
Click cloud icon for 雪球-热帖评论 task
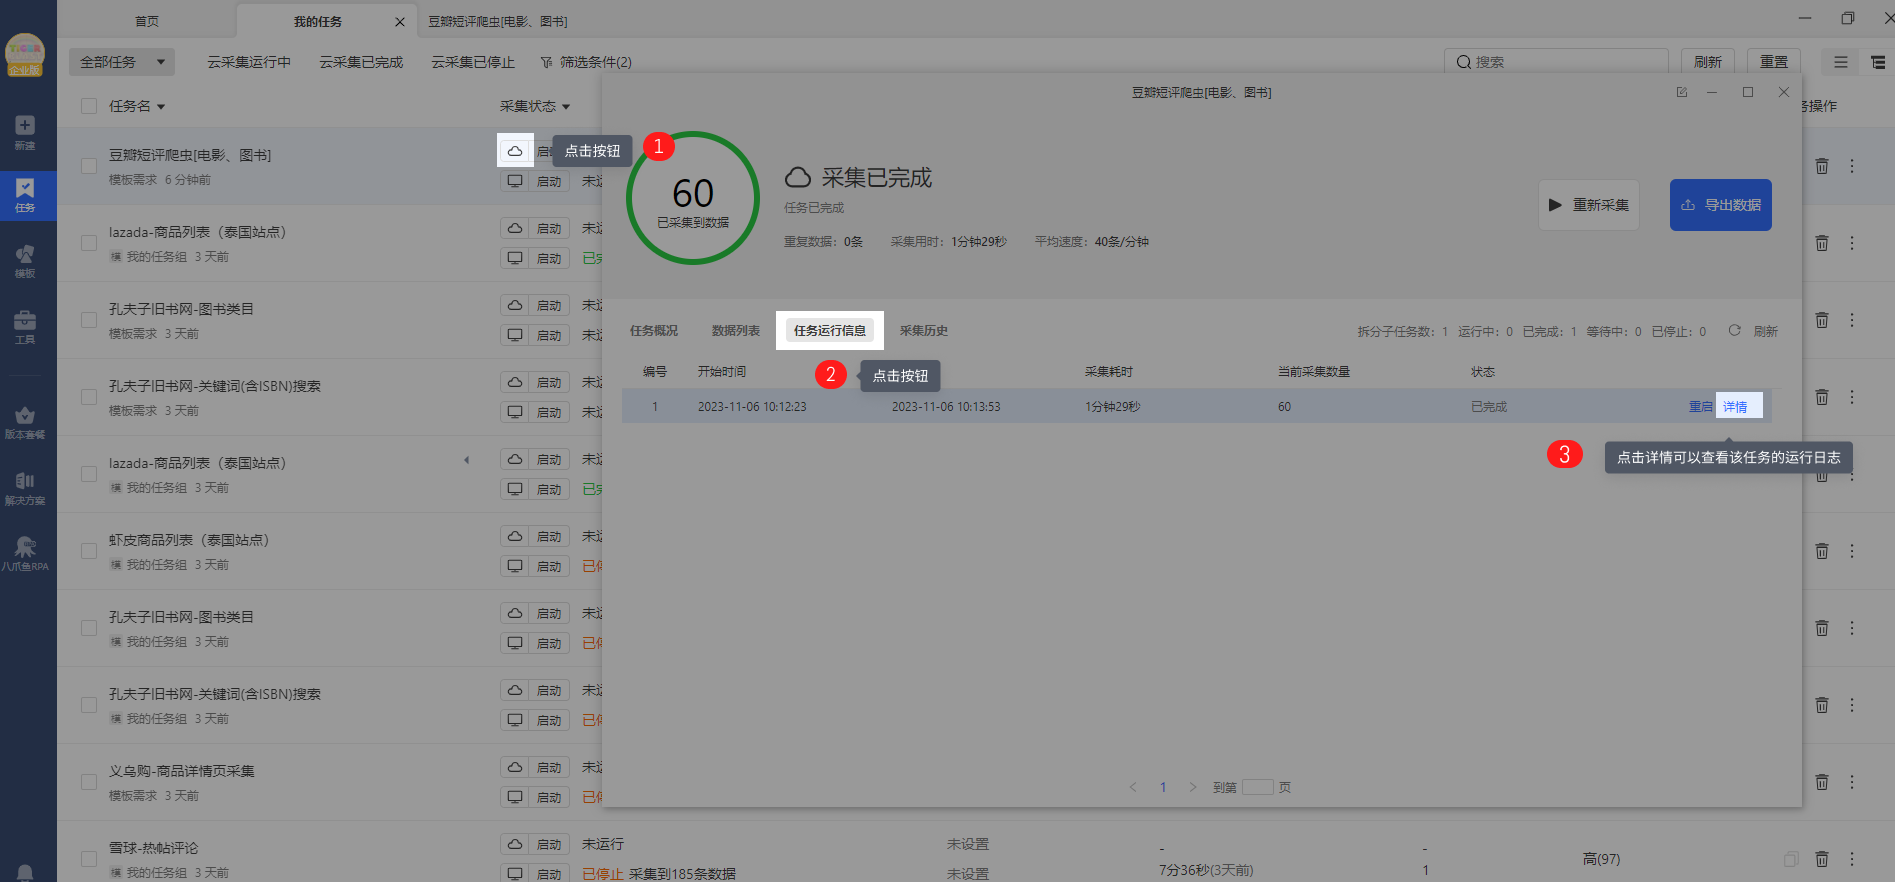click(x=515, y=844)
